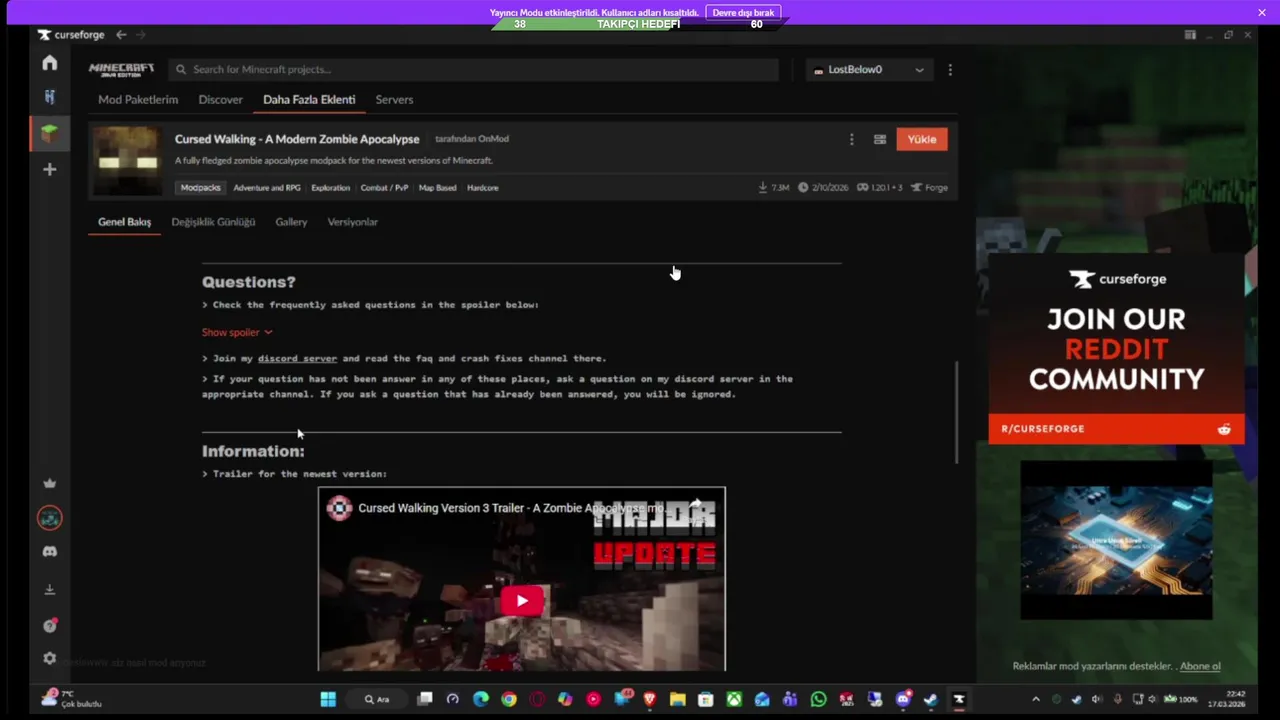Viewport: 1280px width, 720px height.
Task: Select the Daha Fazla Eklenti tab
Action: [x=309, y=100]
